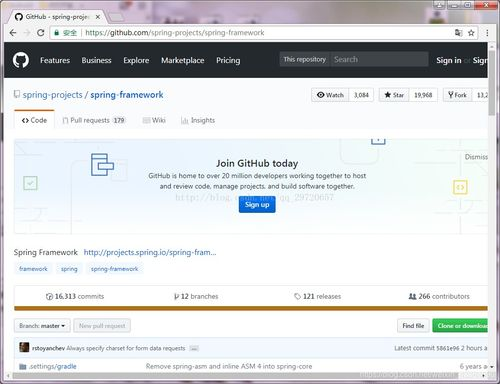
Task: Open Clone or download dropdown
Action: tap(460, 326)
